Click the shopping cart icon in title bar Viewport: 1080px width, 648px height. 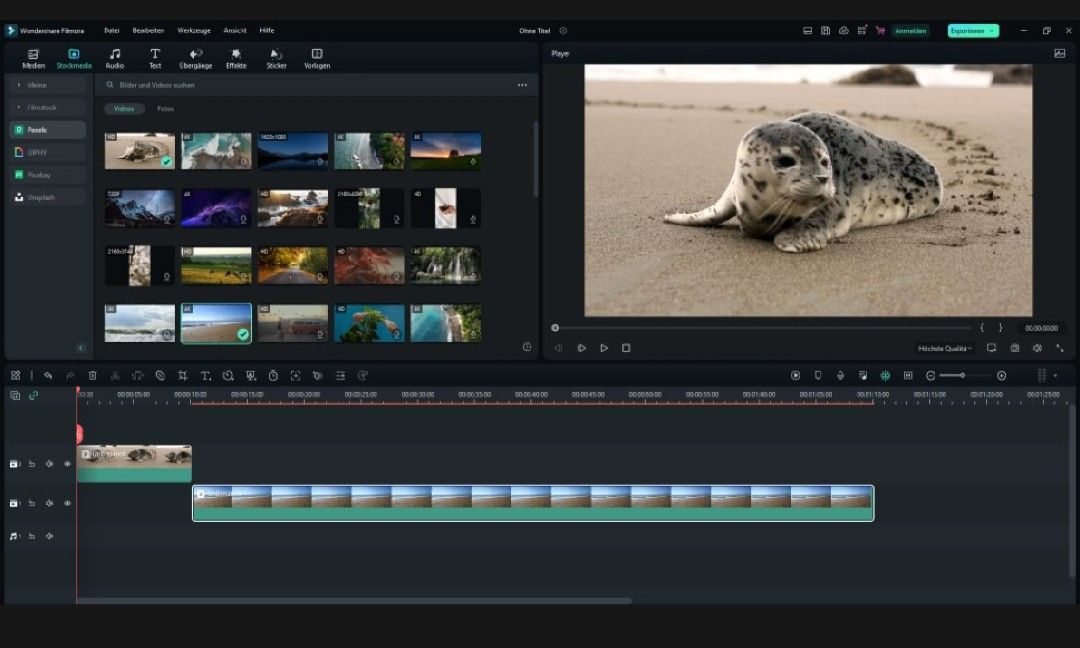[x=880, y=30]
